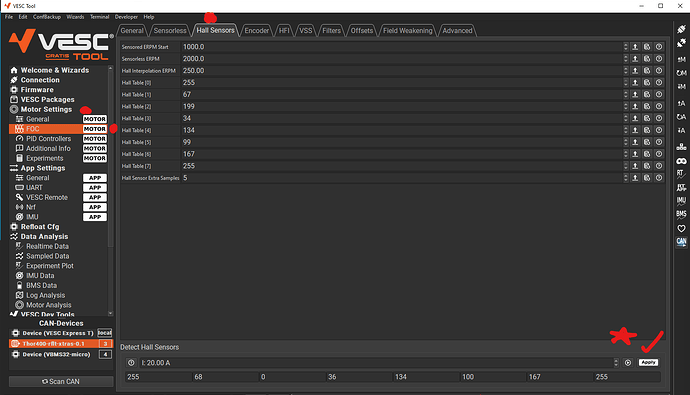690x395 pixels.
Task: Toggle RT realtime data streaming icon
Action: 681,174
